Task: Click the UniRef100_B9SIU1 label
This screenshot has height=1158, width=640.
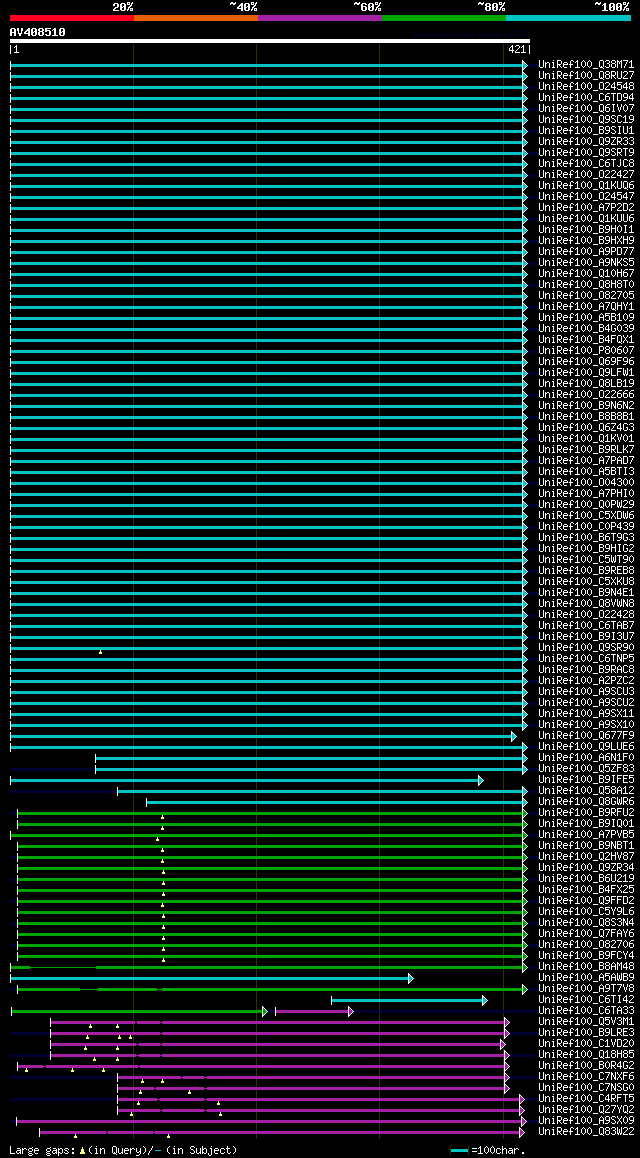Action: tap(586, 130)
